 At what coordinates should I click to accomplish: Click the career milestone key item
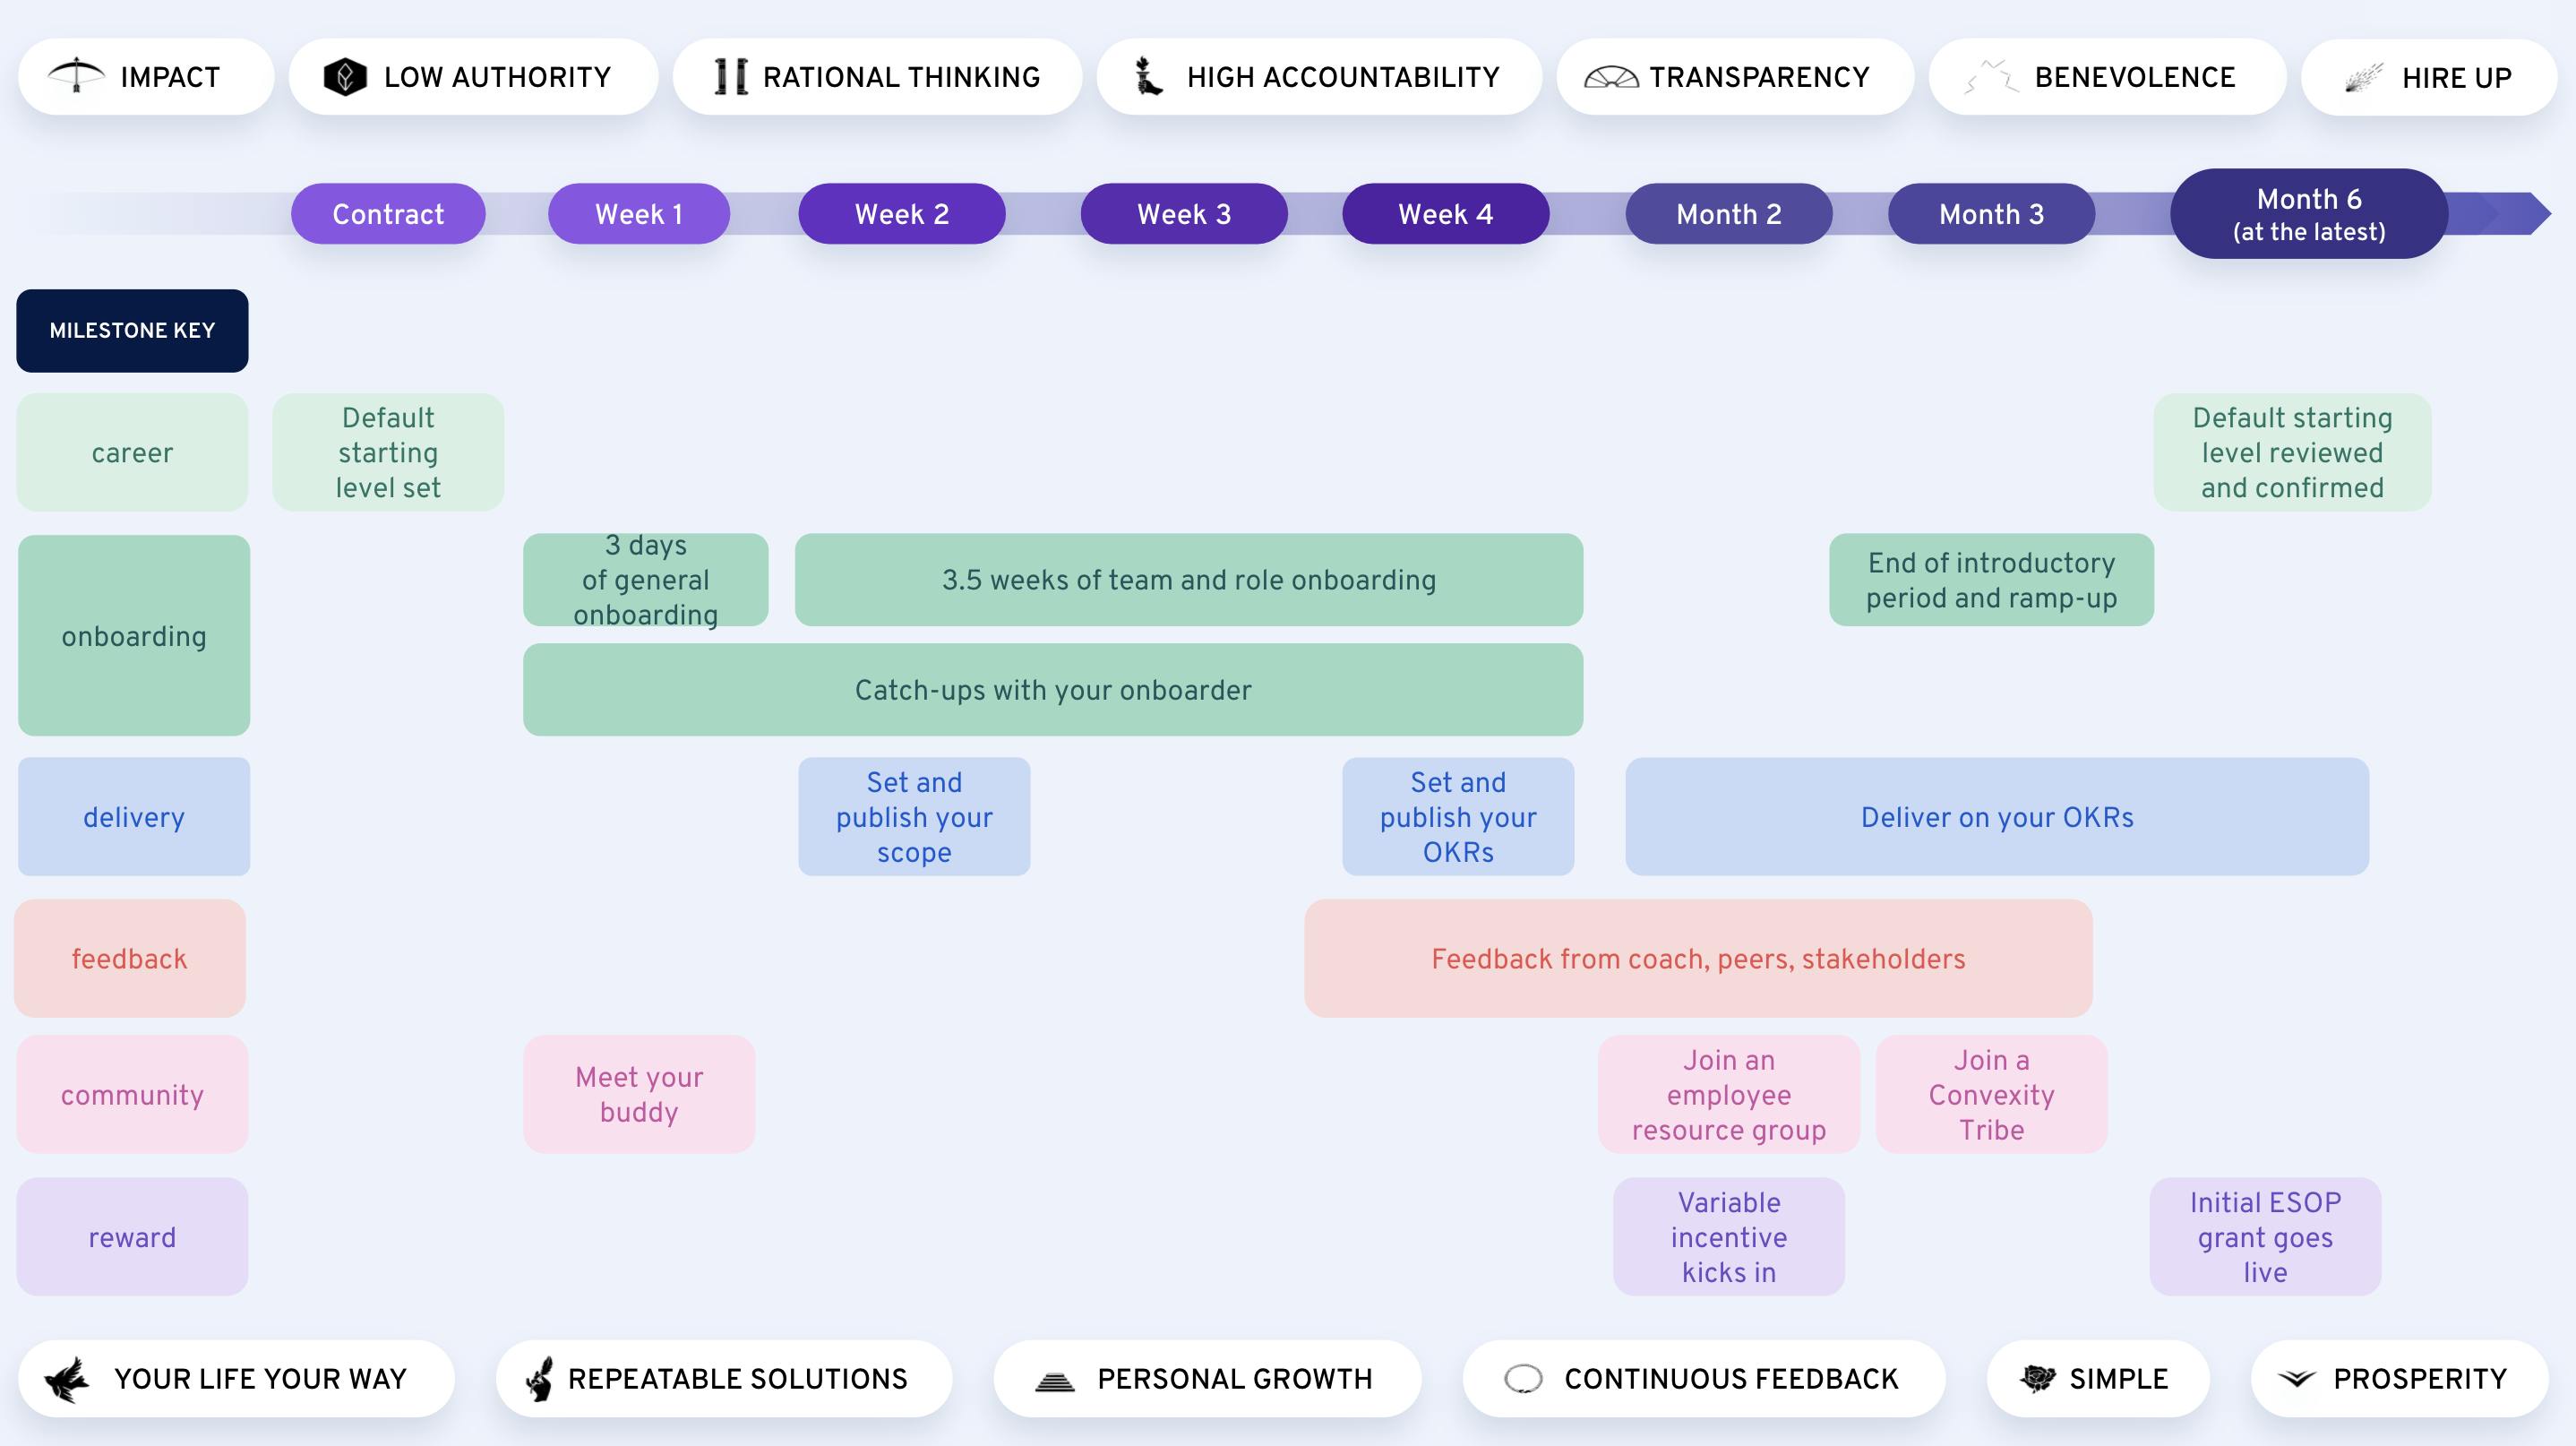[x=133, y=453]
